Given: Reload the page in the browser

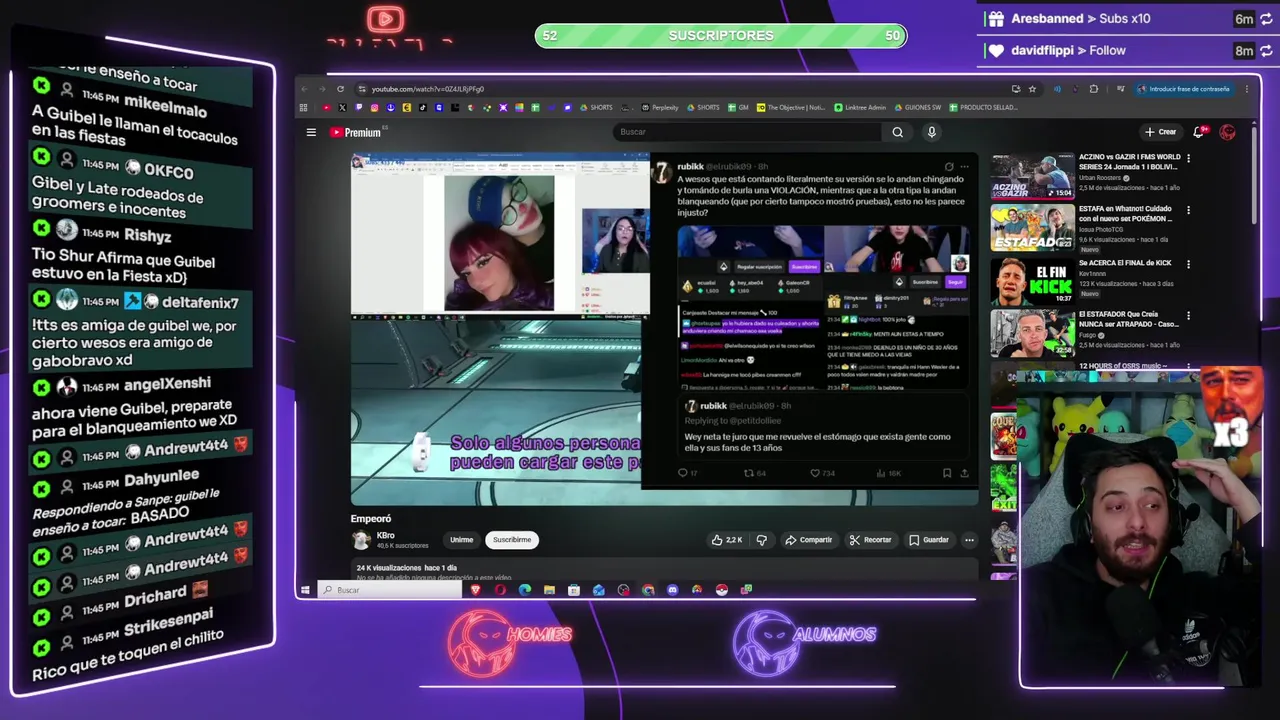Looking at the screenshot, I should pyautogui.click(x=340, y=89).
